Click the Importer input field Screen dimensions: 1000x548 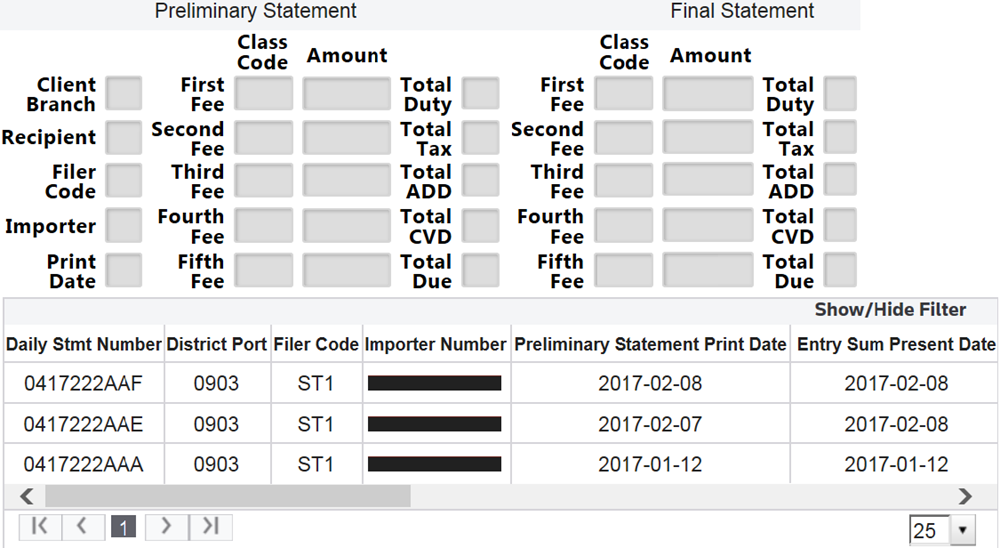124,226
